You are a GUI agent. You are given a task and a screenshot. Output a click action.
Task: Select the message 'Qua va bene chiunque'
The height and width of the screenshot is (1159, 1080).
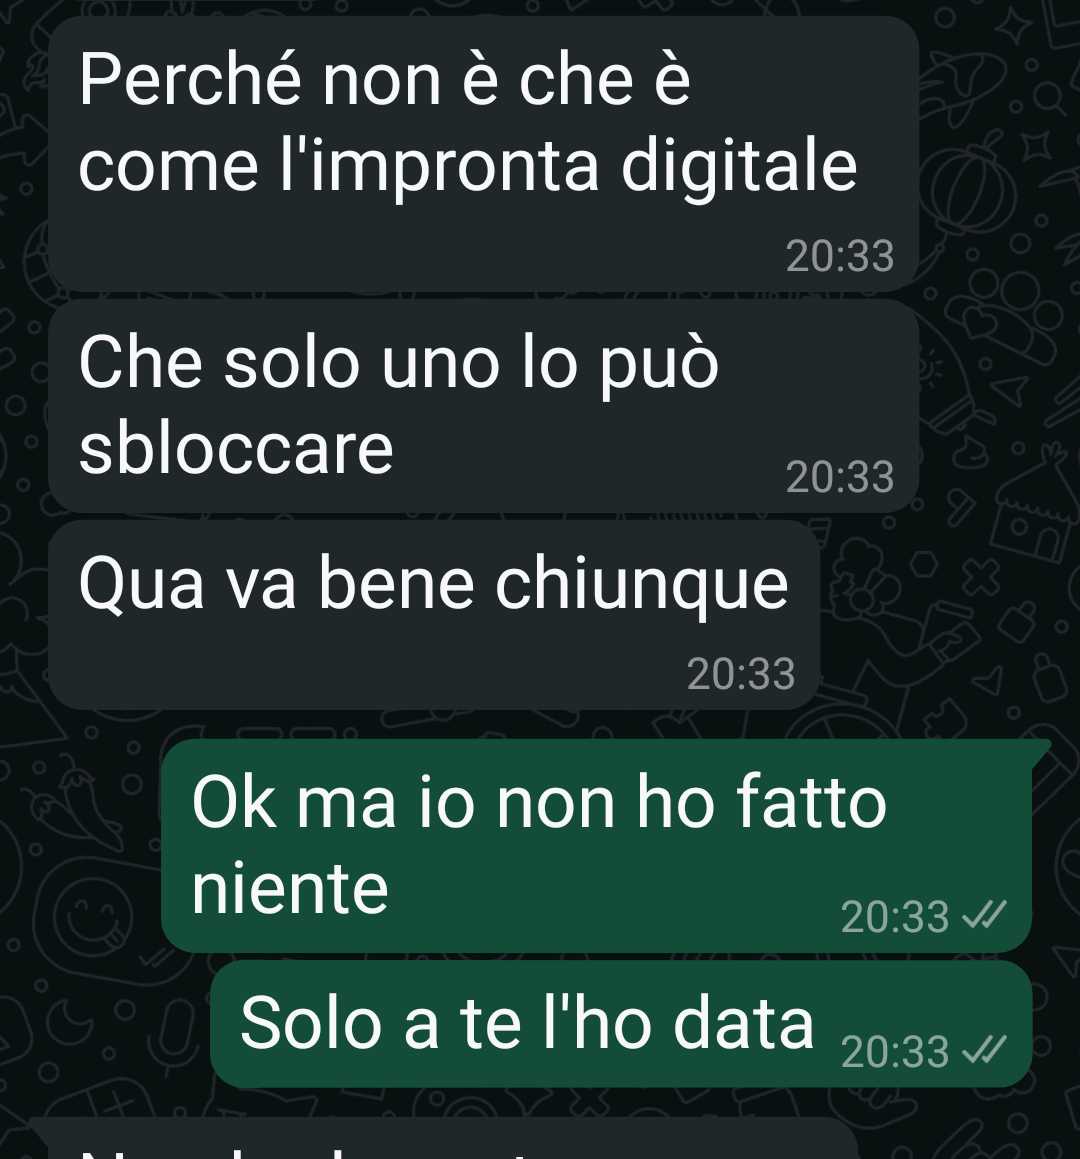[434, 615]
